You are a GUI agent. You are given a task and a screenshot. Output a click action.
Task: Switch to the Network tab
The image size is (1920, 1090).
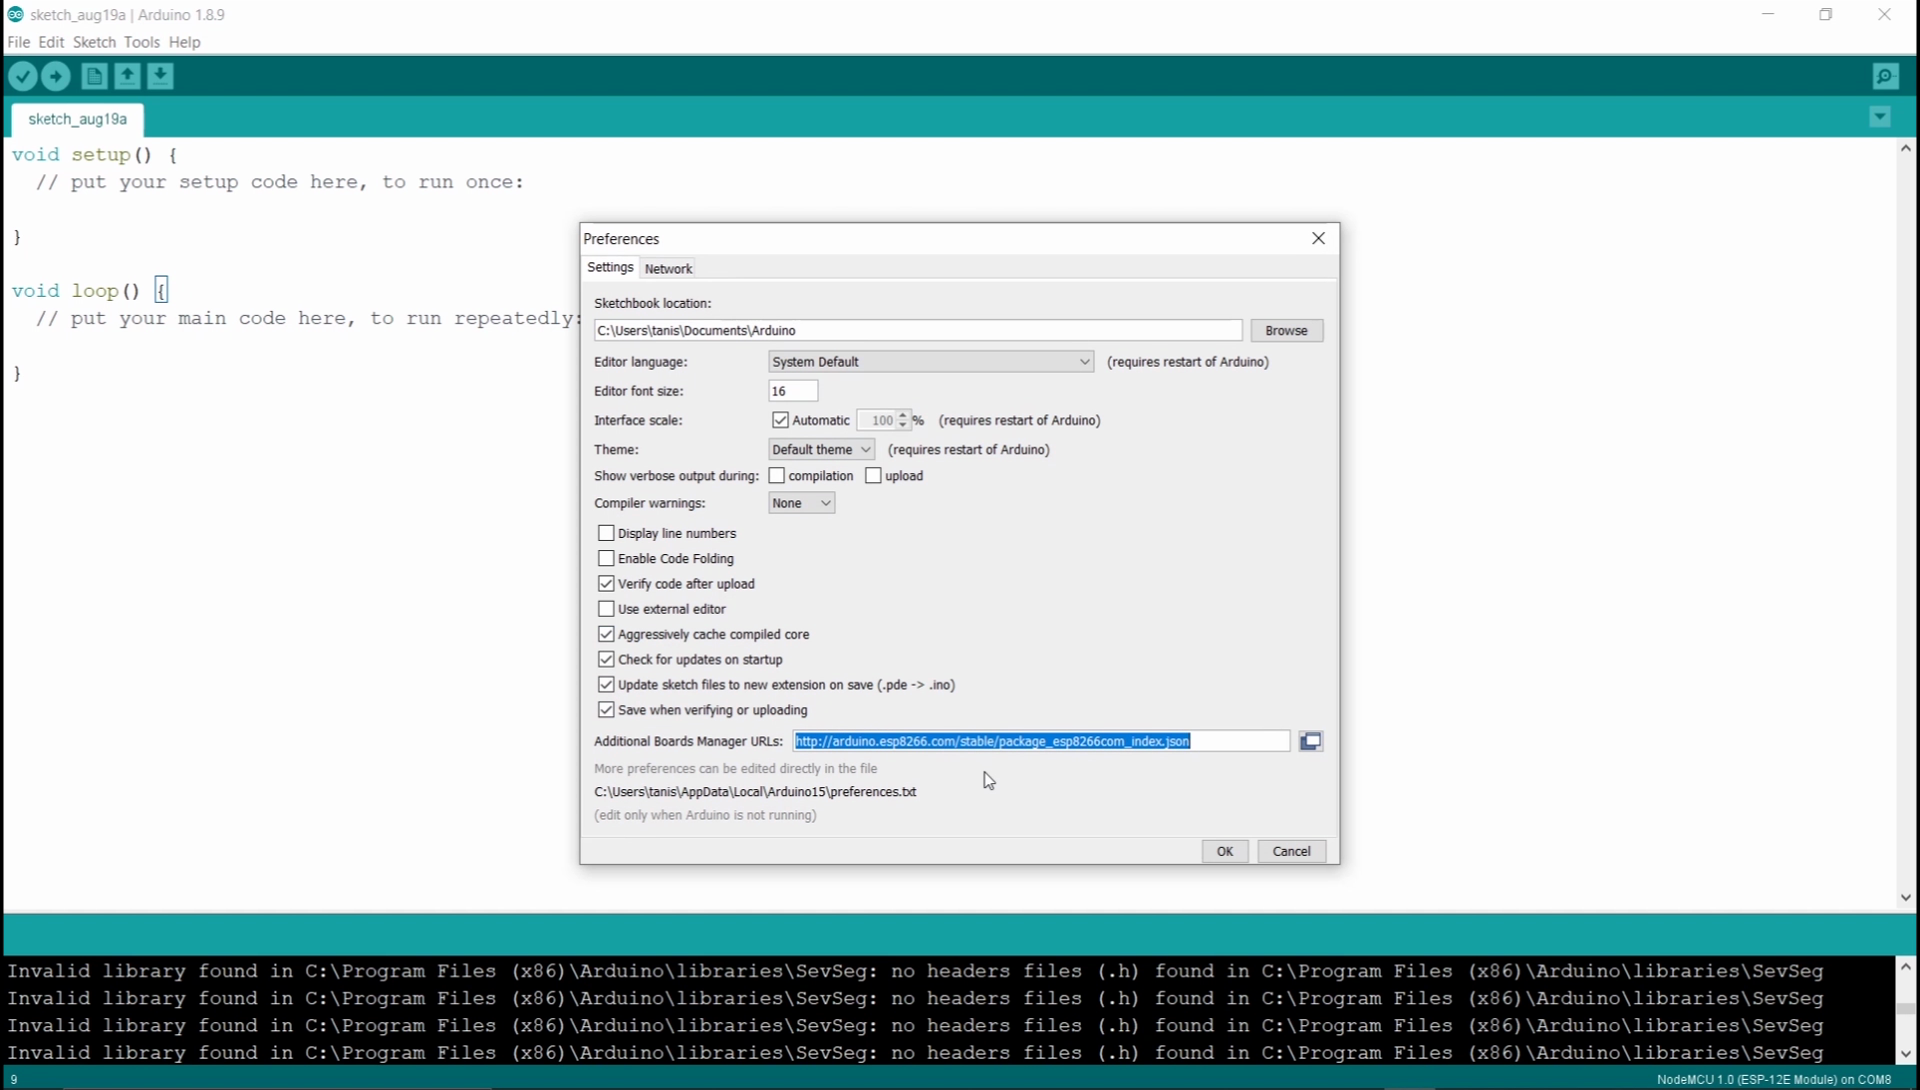[668, 268]
